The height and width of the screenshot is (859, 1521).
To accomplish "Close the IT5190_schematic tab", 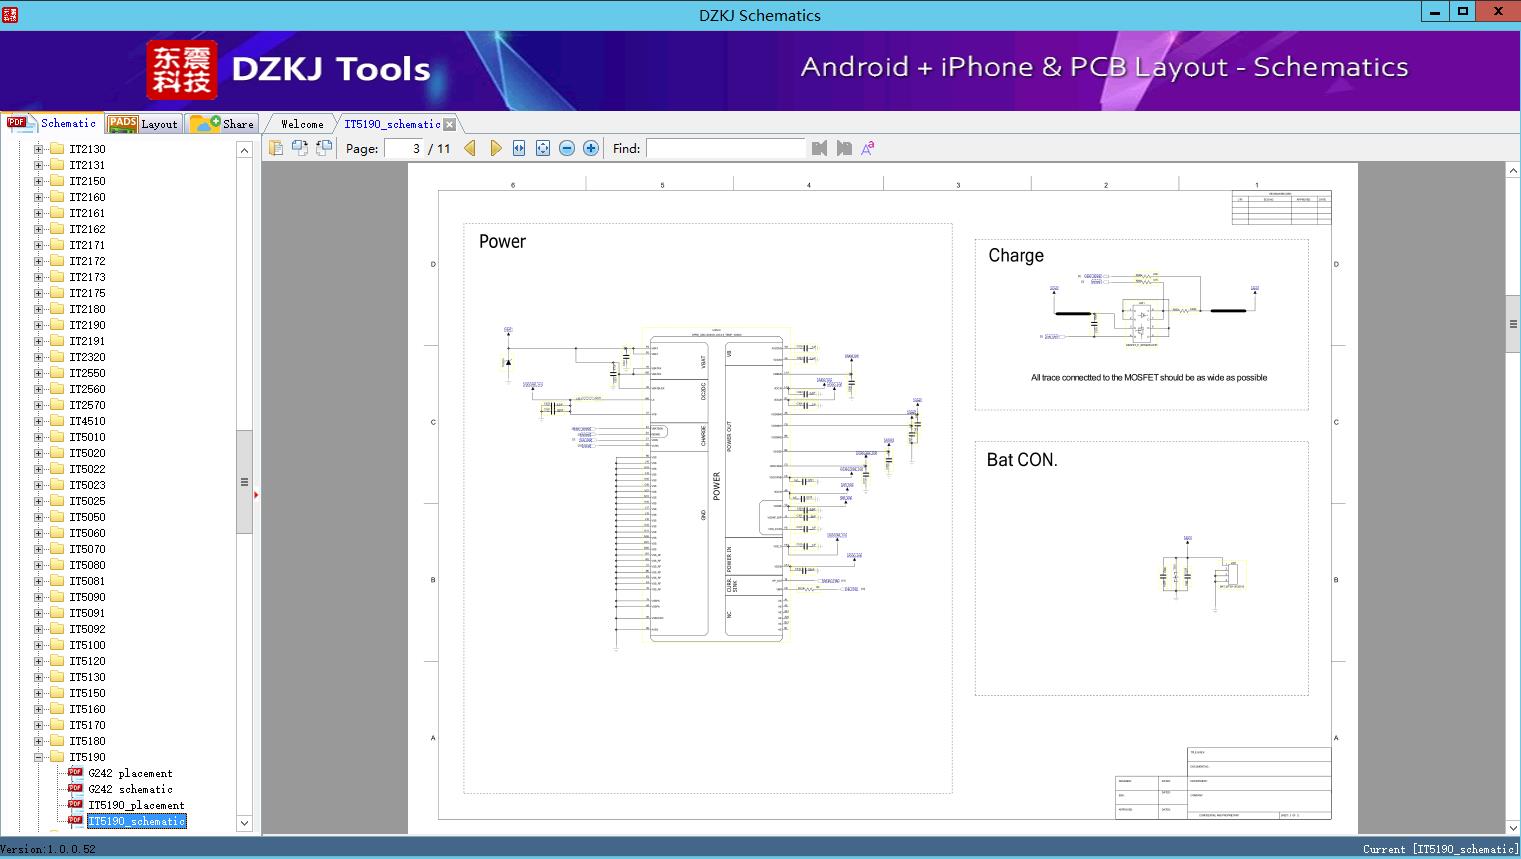I will (x=450, y=124).
